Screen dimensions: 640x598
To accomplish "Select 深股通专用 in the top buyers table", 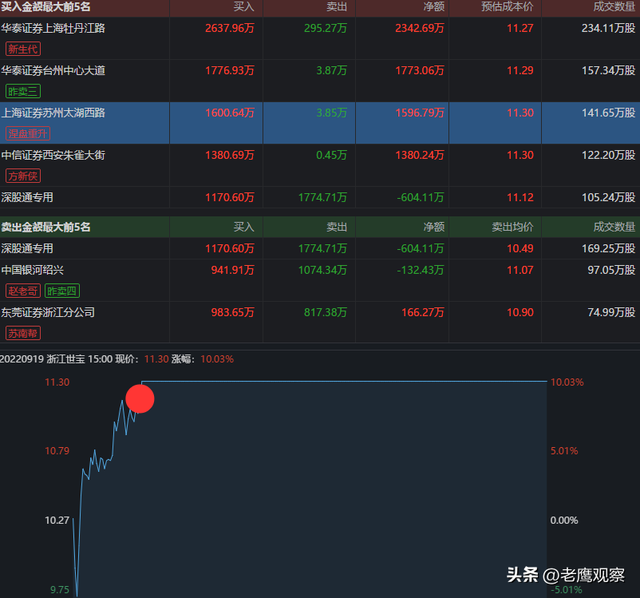I will tap(27, 198).
